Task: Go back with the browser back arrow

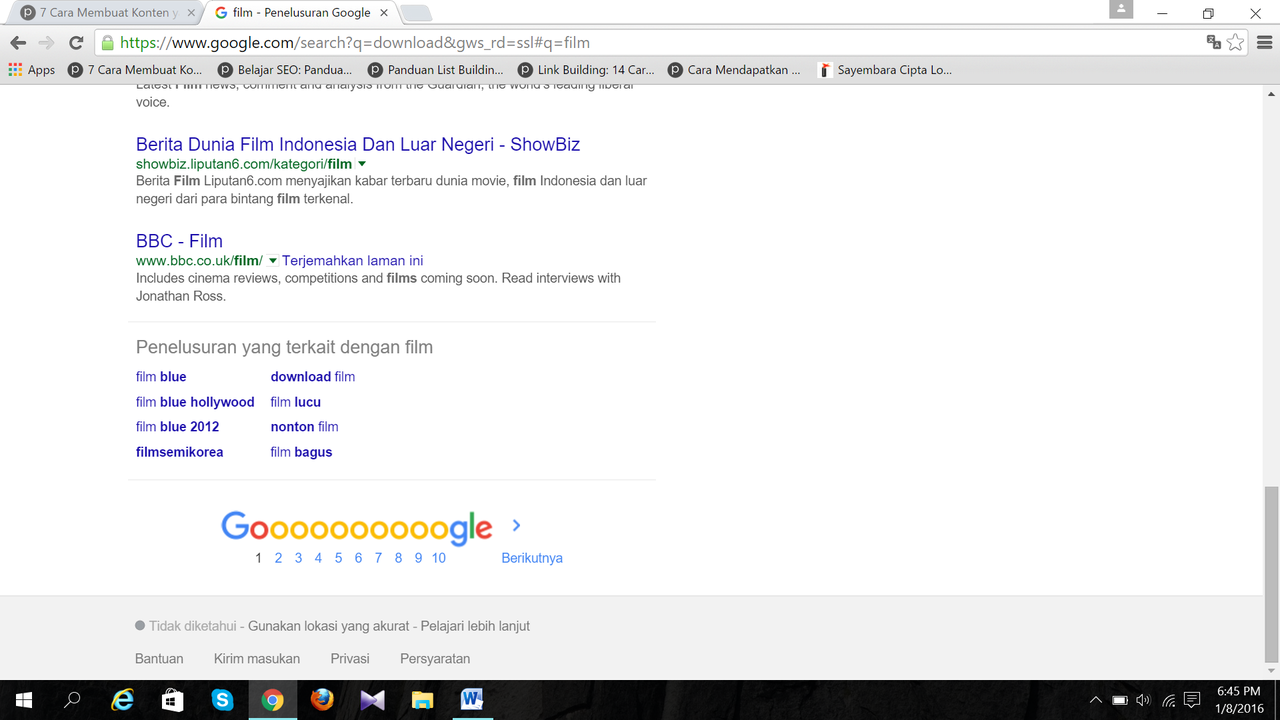Action: click(18, 43)
